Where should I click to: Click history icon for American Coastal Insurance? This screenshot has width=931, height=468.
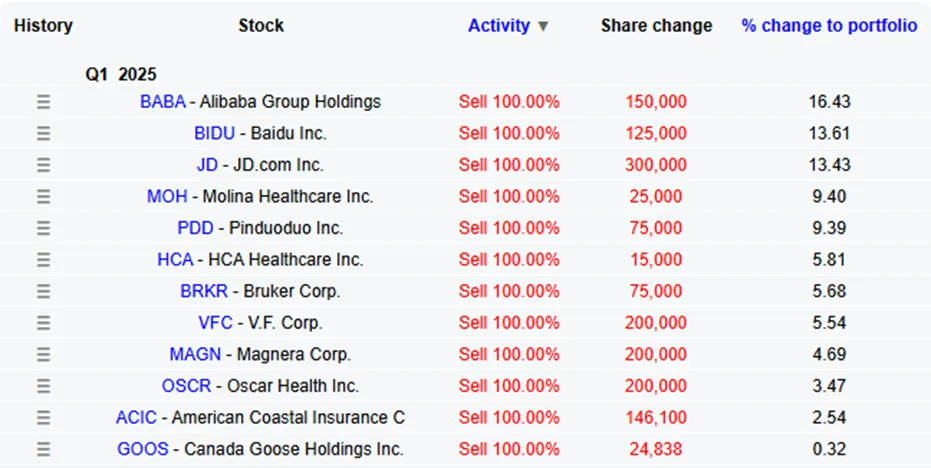coord(43,418)
